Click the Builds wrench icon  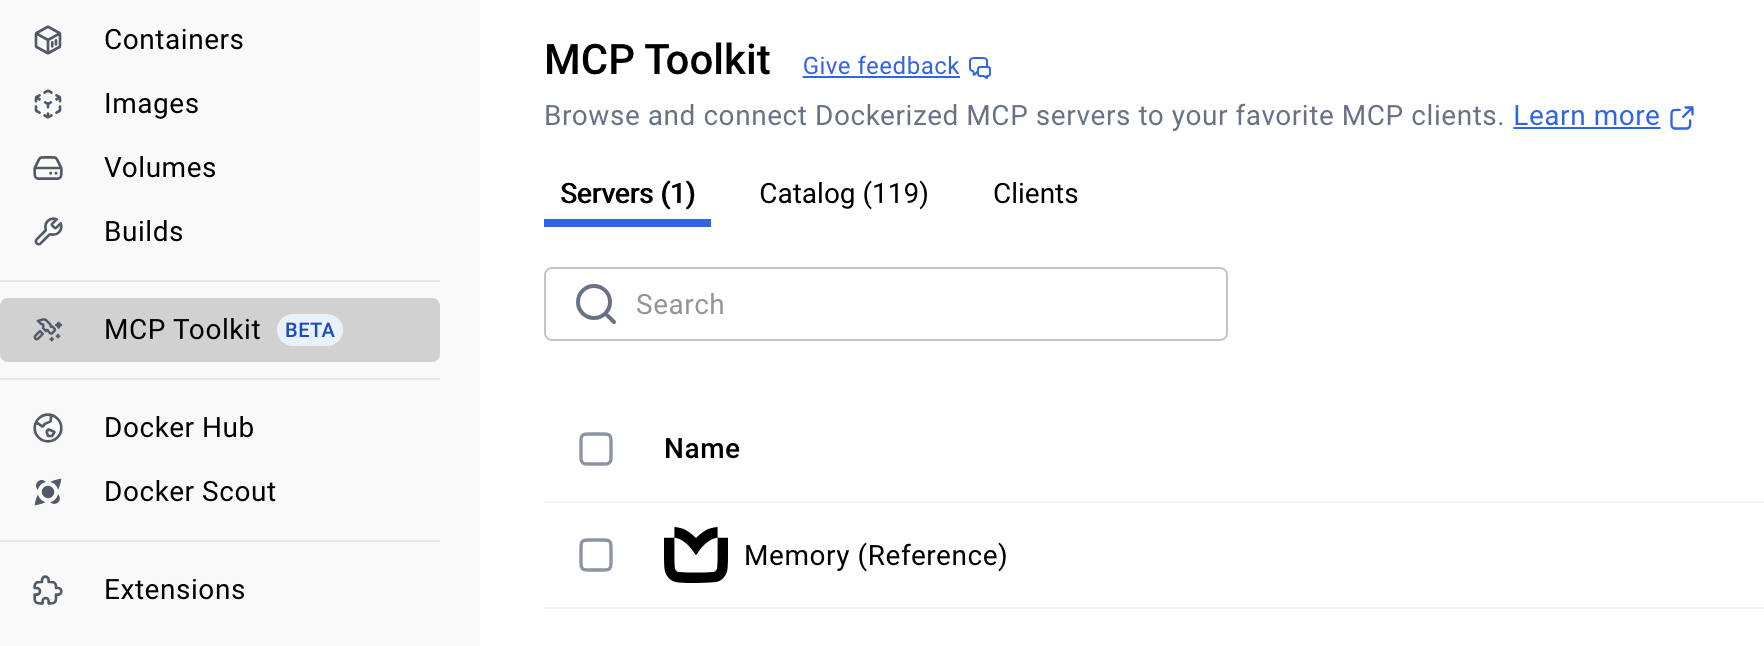click(x=48, y=232)
